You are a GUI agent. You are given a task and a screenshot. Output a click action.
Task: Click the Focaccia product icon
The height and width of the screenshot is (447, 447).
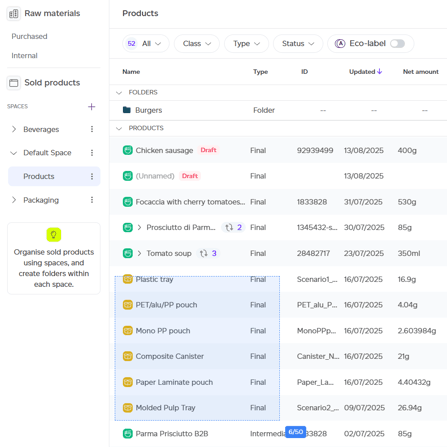(x=128, y=202)
